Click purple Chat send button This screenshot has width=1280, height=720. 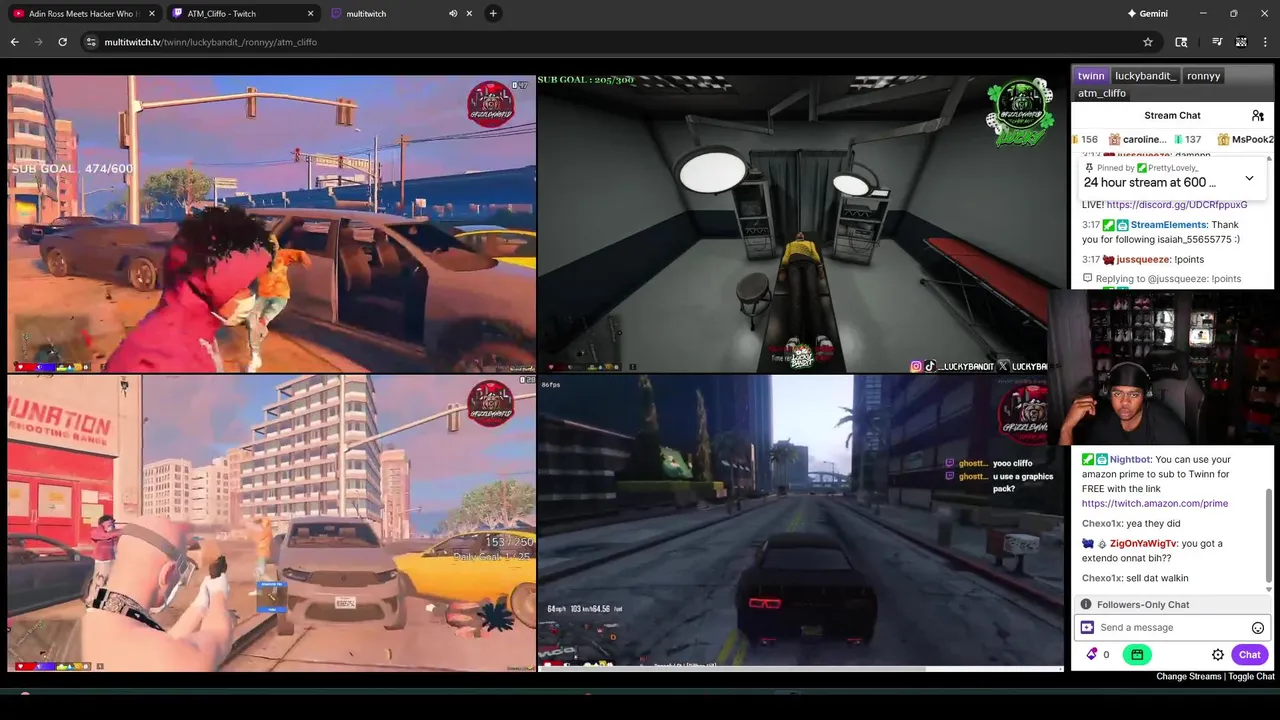coord(1250,655)
